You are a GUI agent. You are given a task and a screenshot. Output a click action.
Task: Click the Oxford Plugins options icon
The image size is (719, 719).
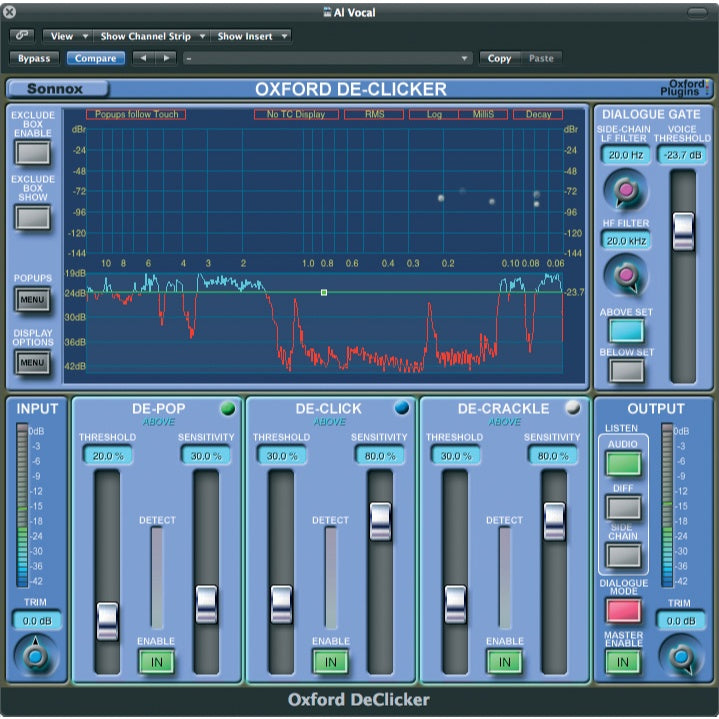(x=692, y=89)
